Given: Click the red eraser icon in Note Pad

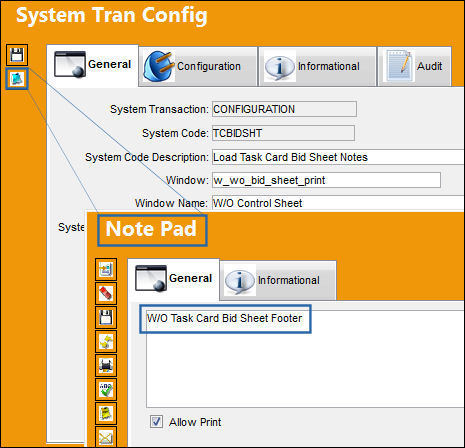Looking at the screenshot, I should point(106,294).
